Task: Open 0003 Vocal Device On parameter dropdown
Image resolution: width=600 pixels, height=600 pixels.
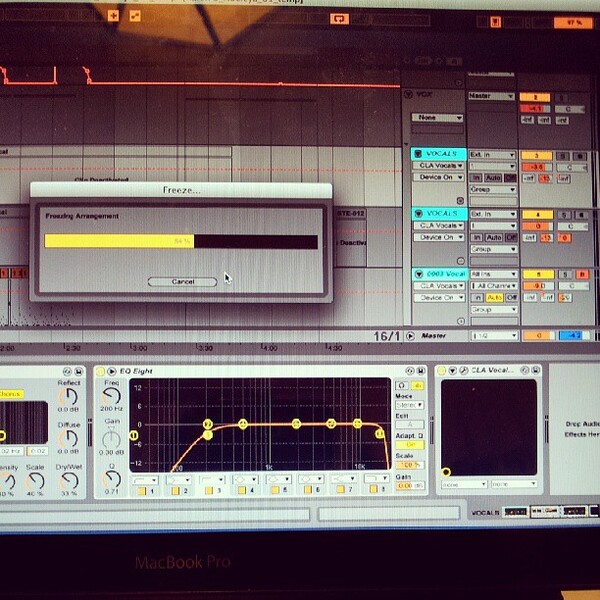Action: [439, 298]
